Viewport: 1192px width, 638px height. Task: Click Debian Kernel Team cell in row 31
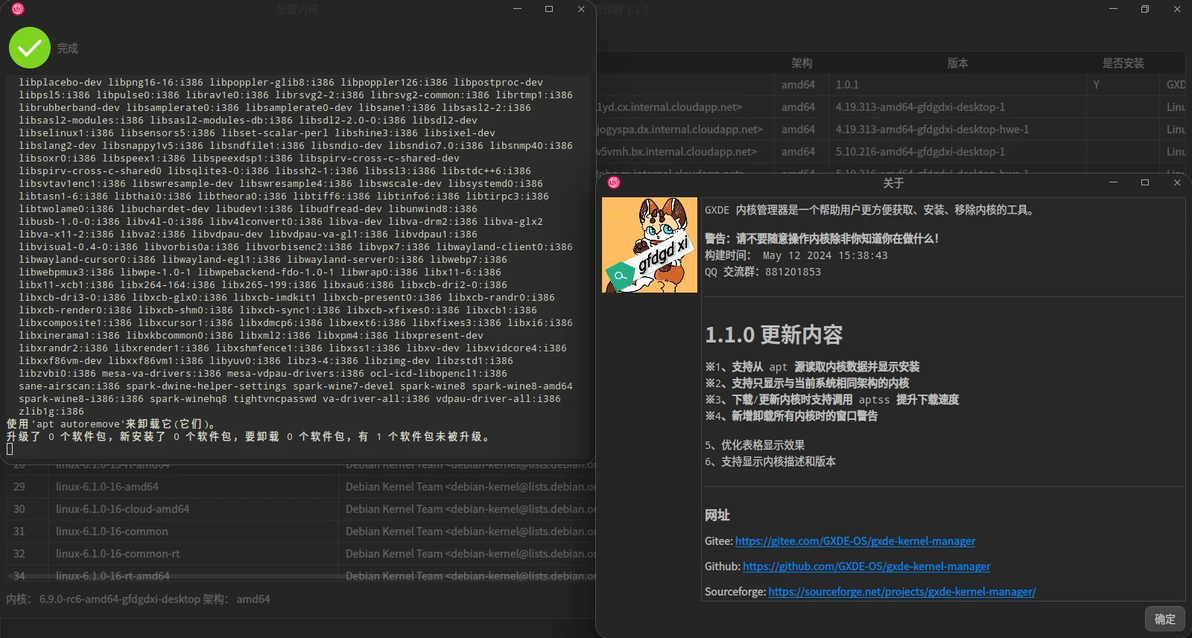(468, 531)
